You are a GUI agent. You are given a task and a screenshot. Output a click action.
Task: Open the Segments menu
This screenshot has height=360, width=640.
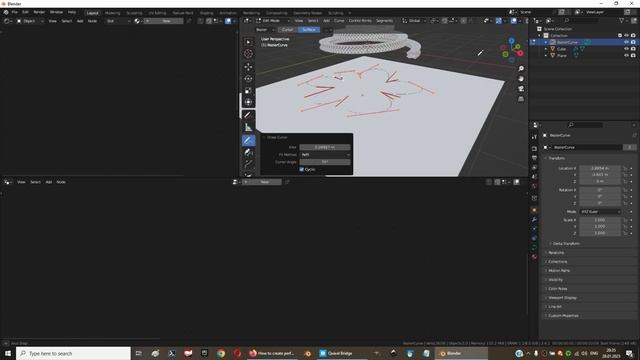click(384, 20)
